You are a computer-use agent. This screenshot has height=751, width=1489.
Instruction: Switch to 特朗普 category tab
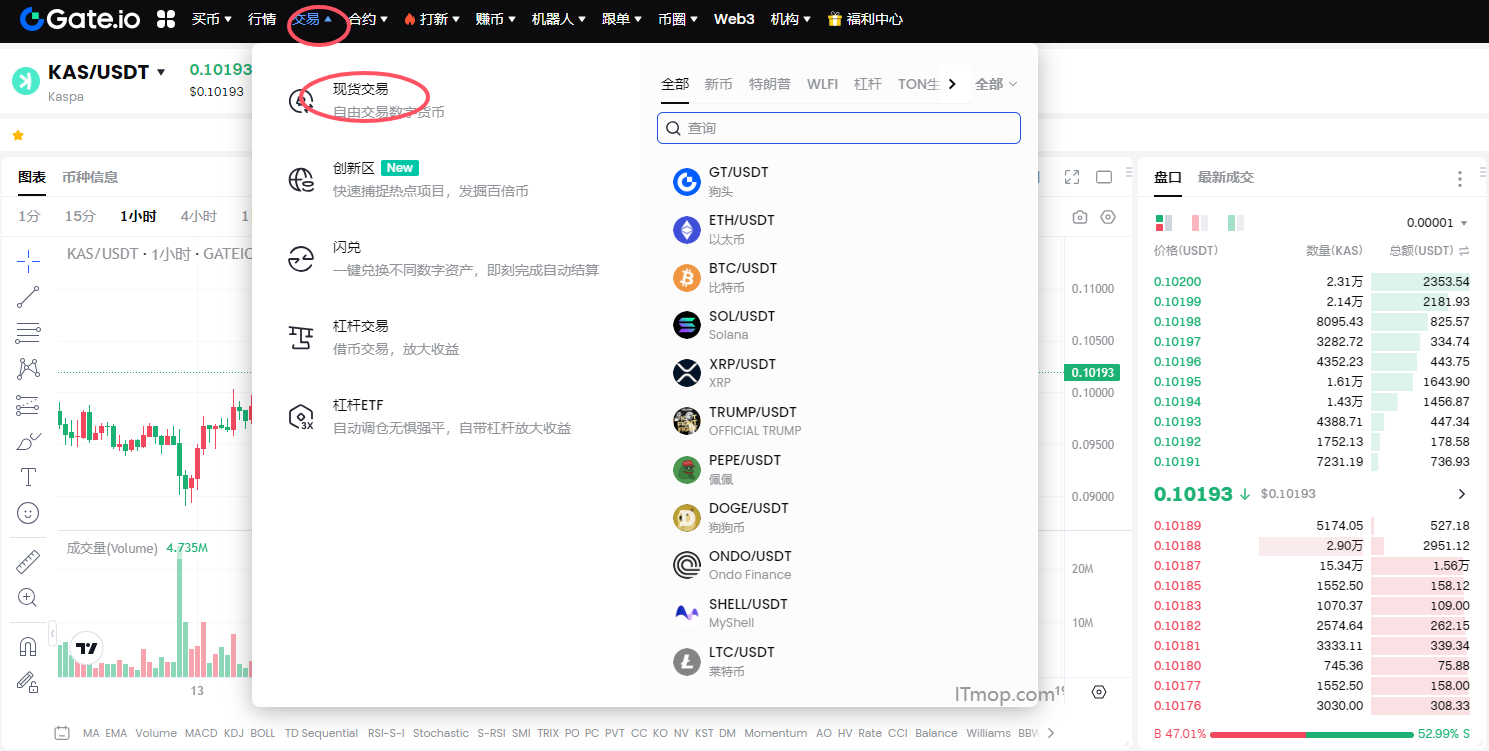[770, 84]
